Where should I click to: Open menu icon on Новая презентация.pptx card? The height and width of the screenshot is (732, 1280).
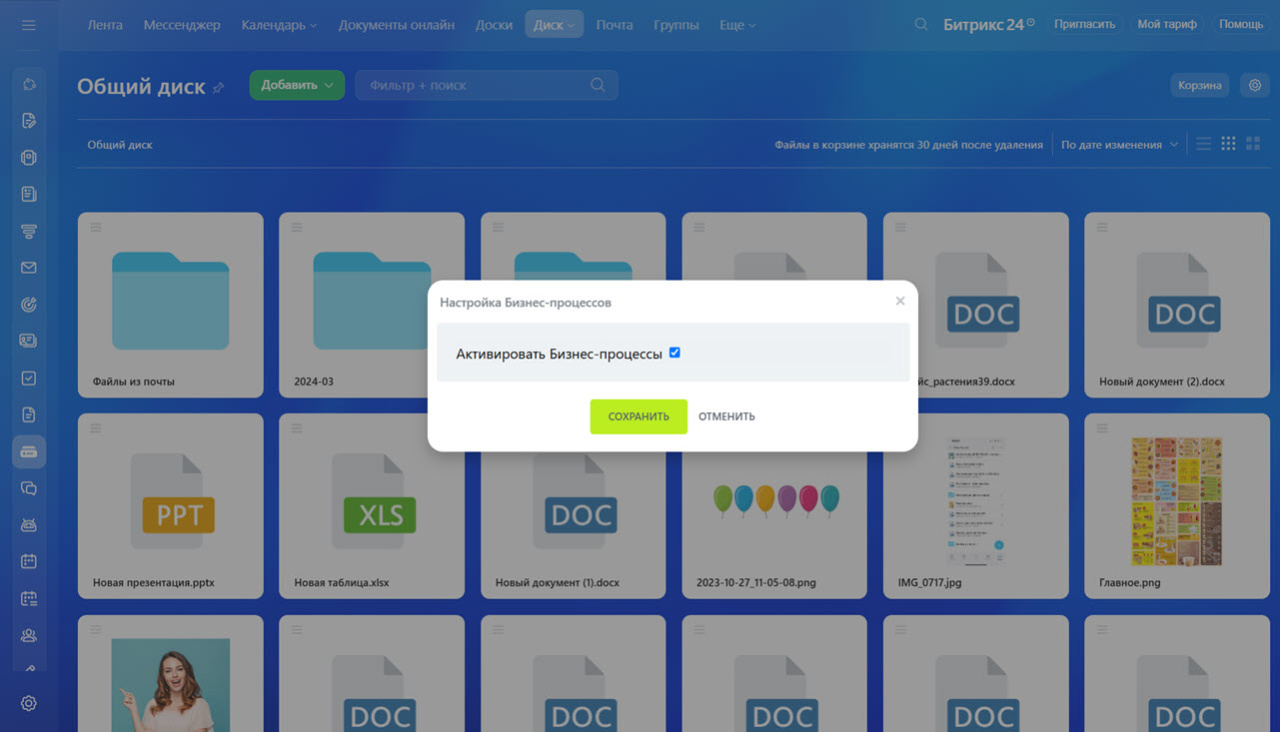click(x=96, y=428)
